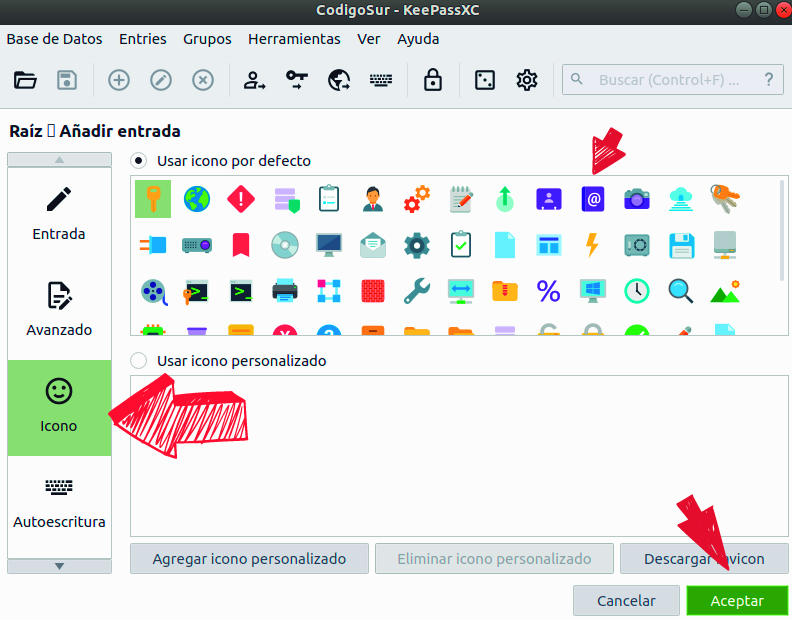
Task: Choose the globe earth icon
Action: coord(197,199)
